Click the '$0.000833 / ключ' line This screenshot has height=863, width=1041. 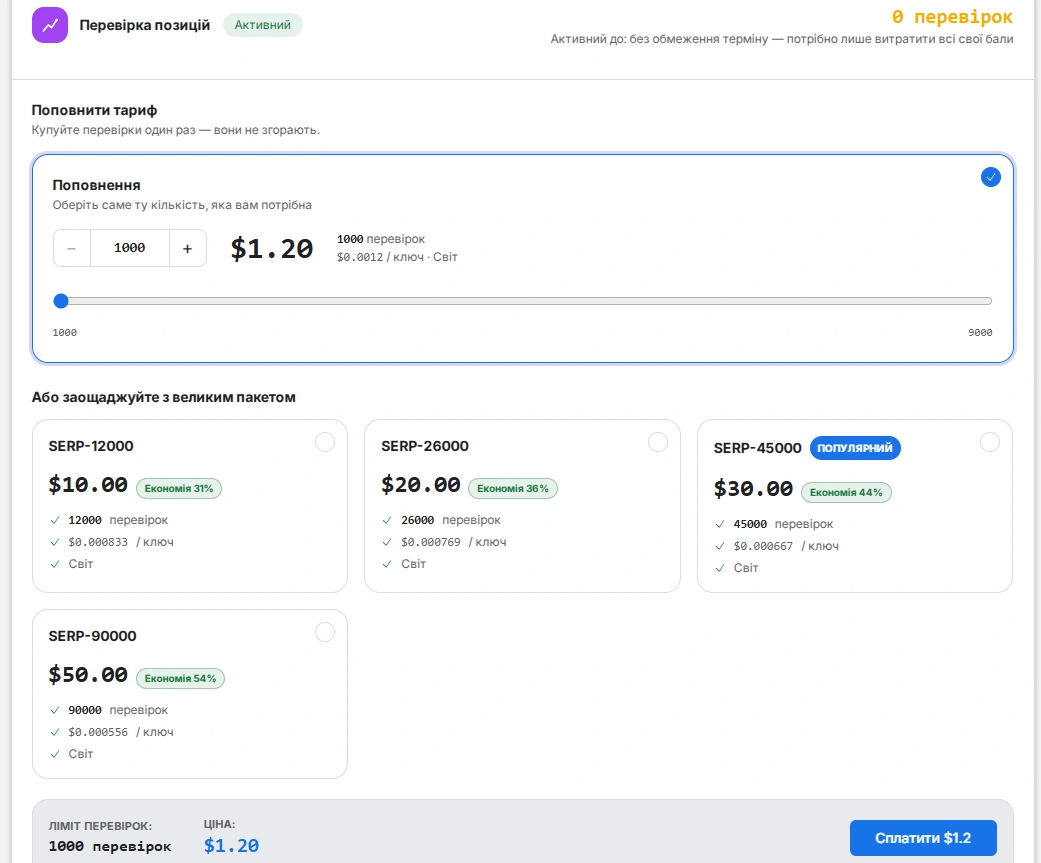[x=121, y=542]
